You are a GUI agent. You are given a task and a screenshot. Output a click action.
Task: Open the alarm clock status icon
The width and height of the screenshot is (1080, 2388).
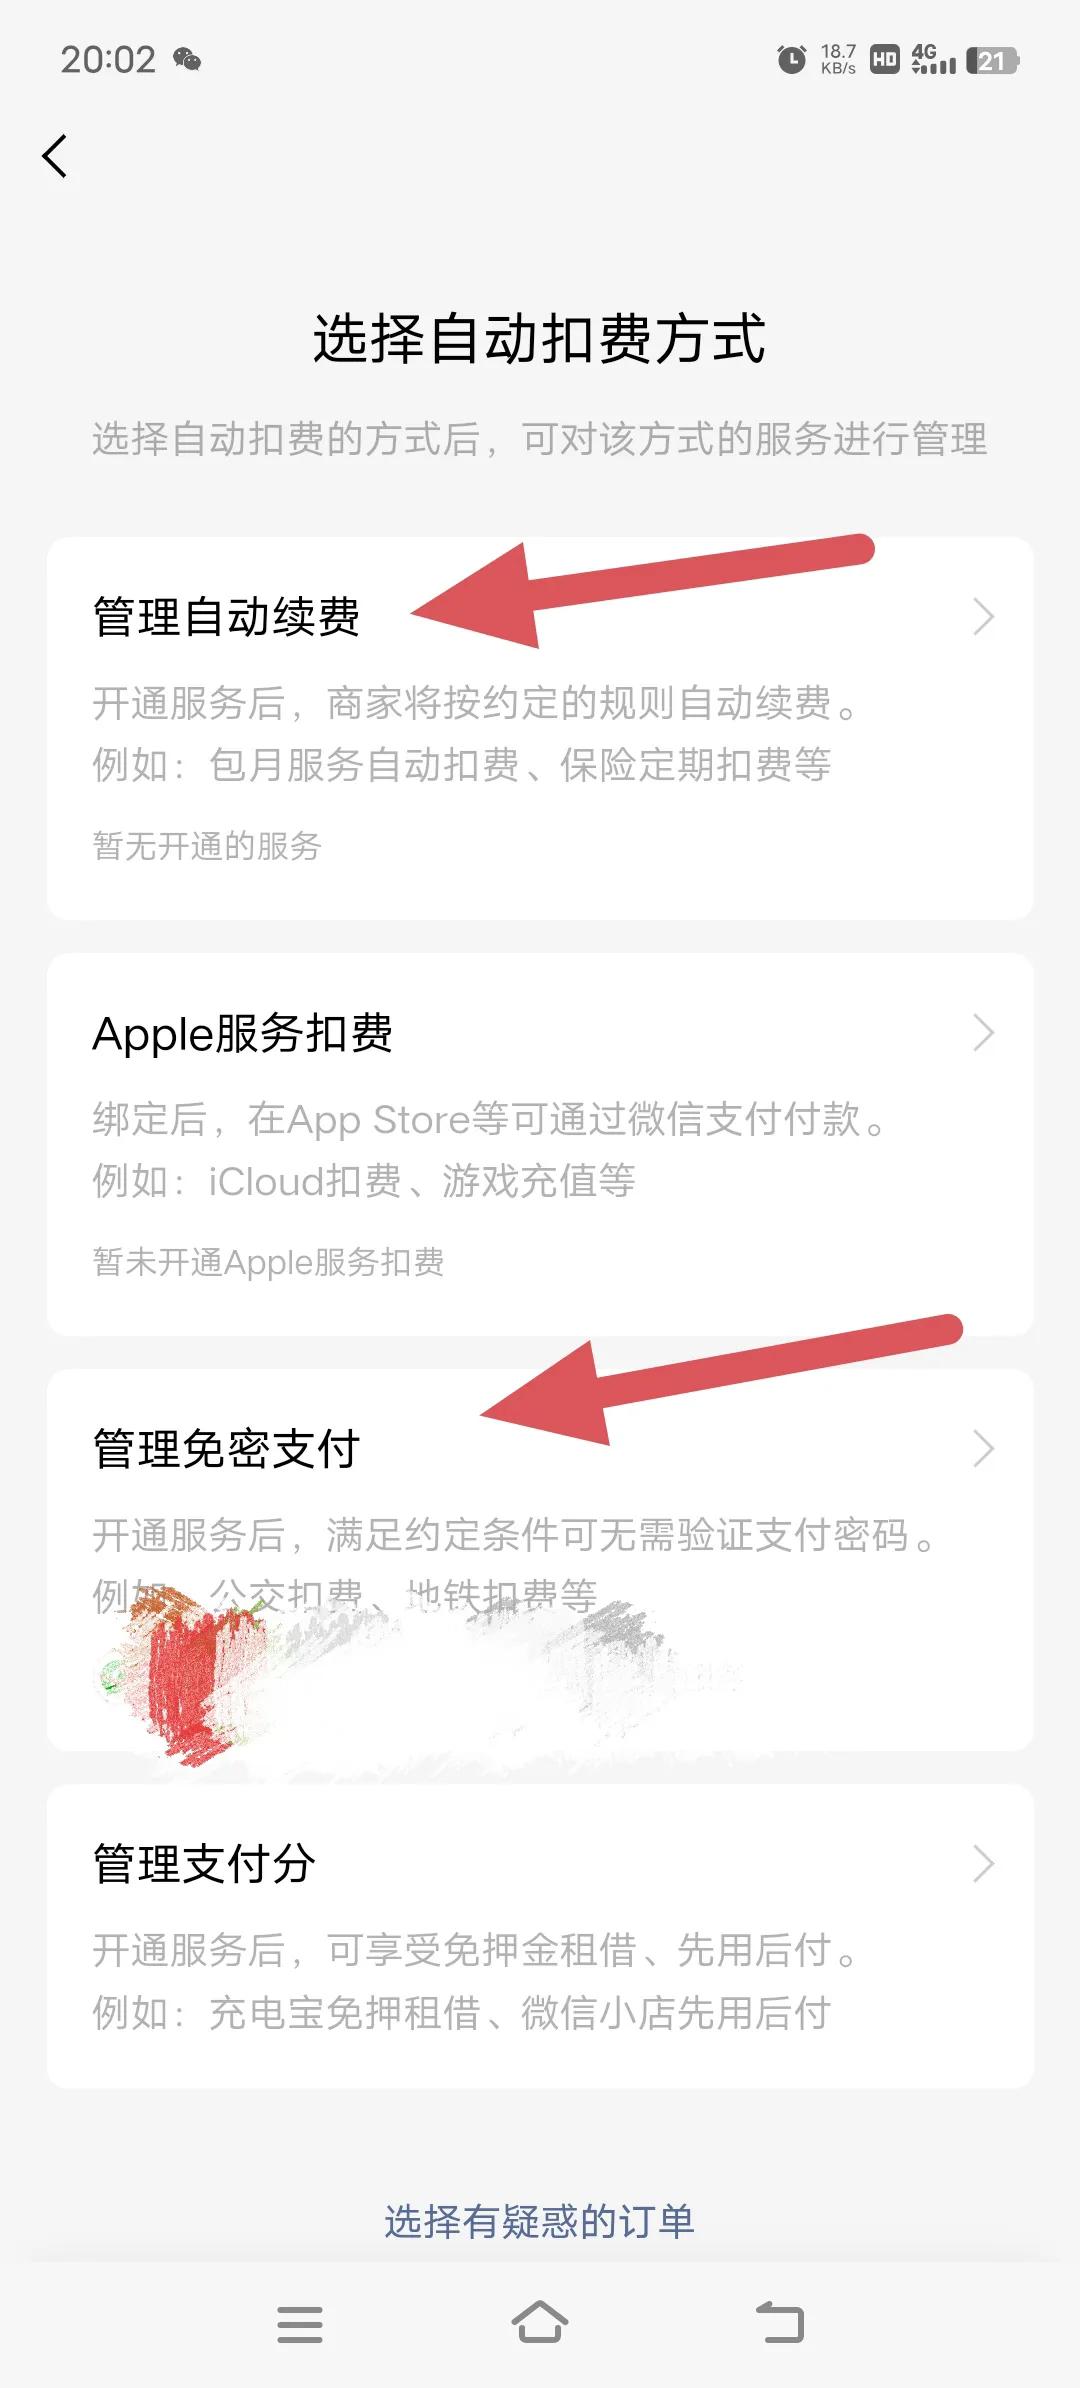[791, 60]
